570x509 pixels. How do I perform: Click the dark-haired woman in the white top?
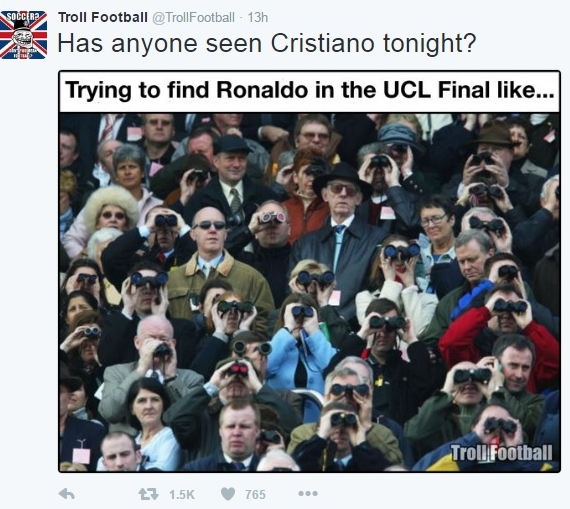point(149,422)
